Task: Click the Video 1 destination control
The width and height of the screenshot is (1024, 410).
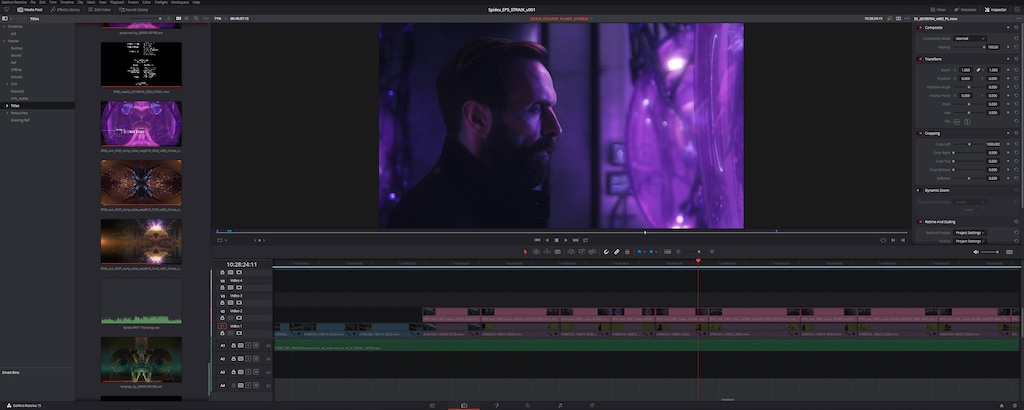Action: [x=223, y=326]
